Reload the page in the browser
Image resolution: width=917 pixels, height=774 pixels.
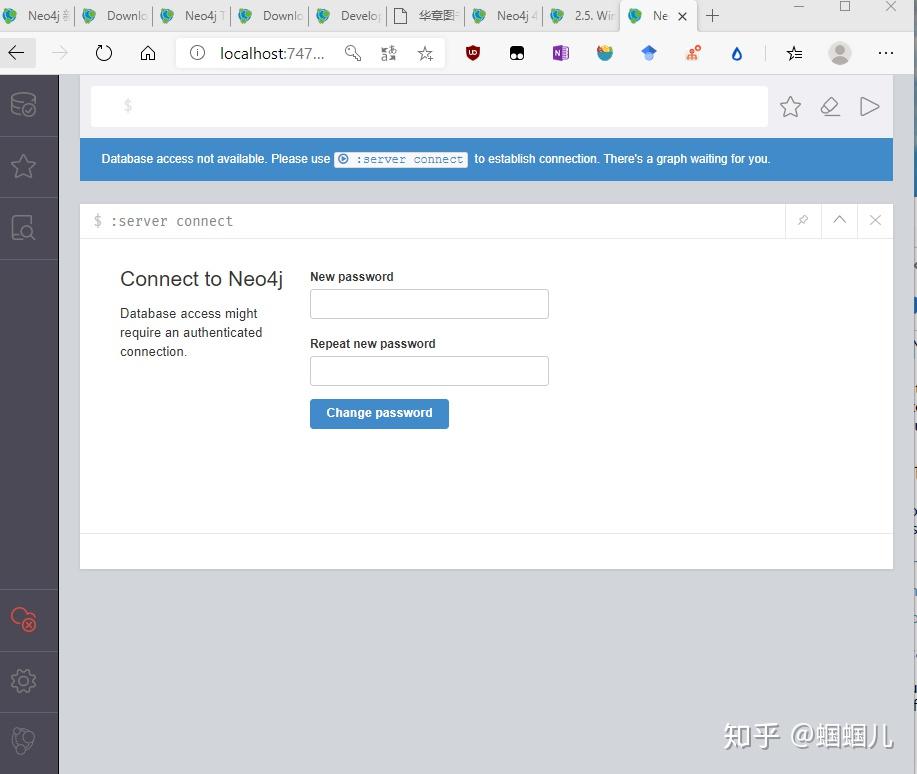click(x=104, y=54)
